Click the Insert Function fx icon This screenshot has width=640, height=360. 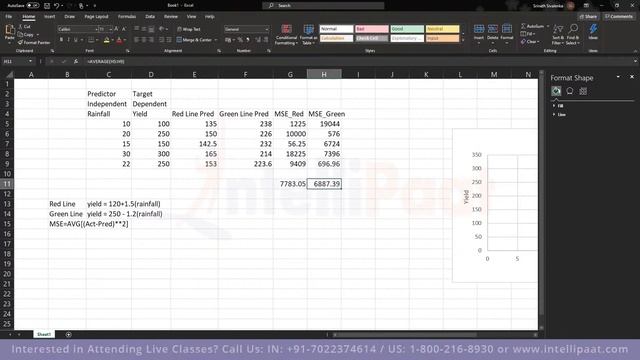pos(76,61)
